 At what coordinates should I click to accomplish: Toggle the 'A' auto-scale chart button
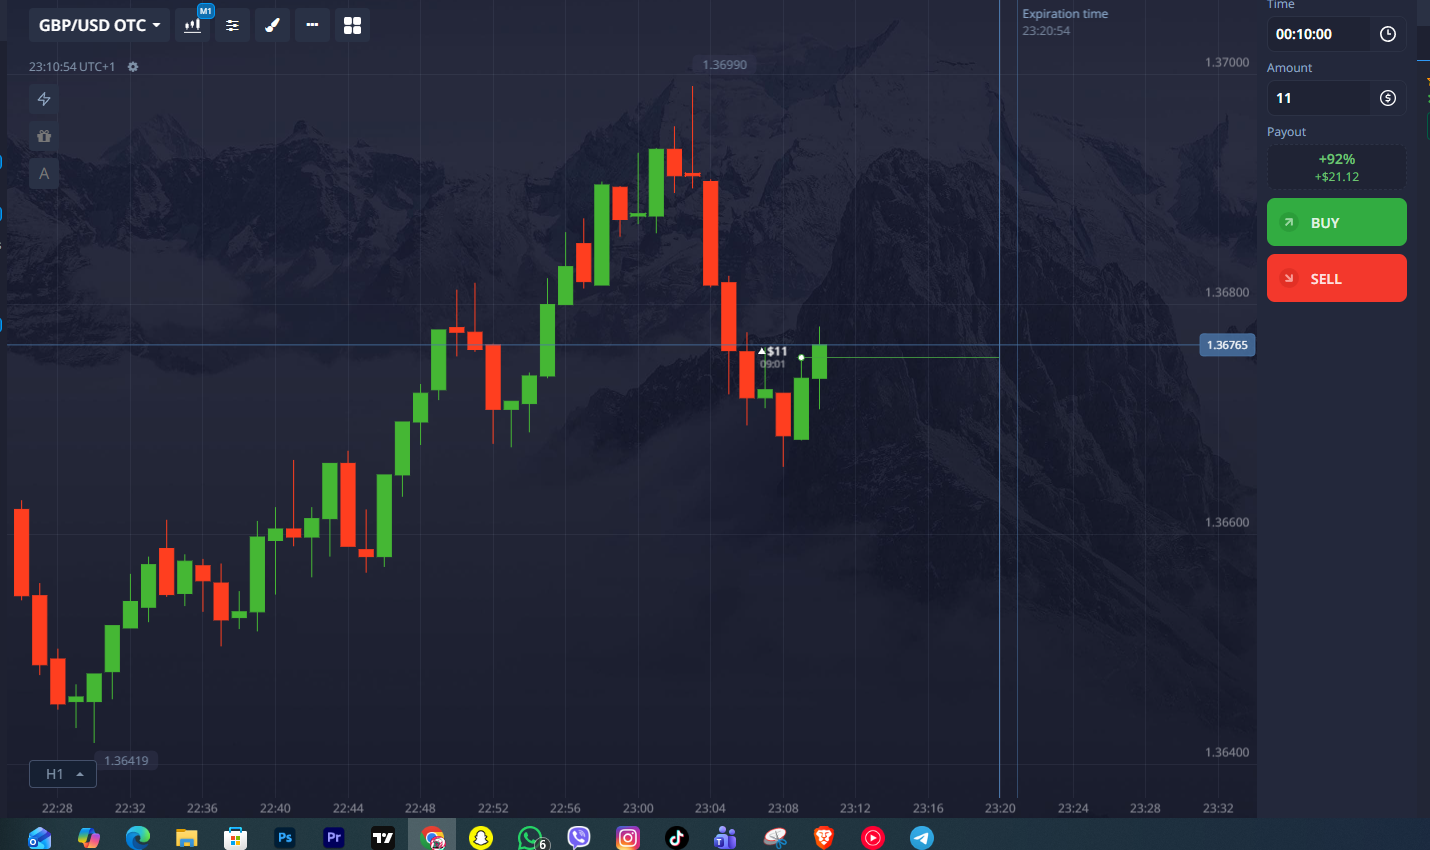pos(44,174)
